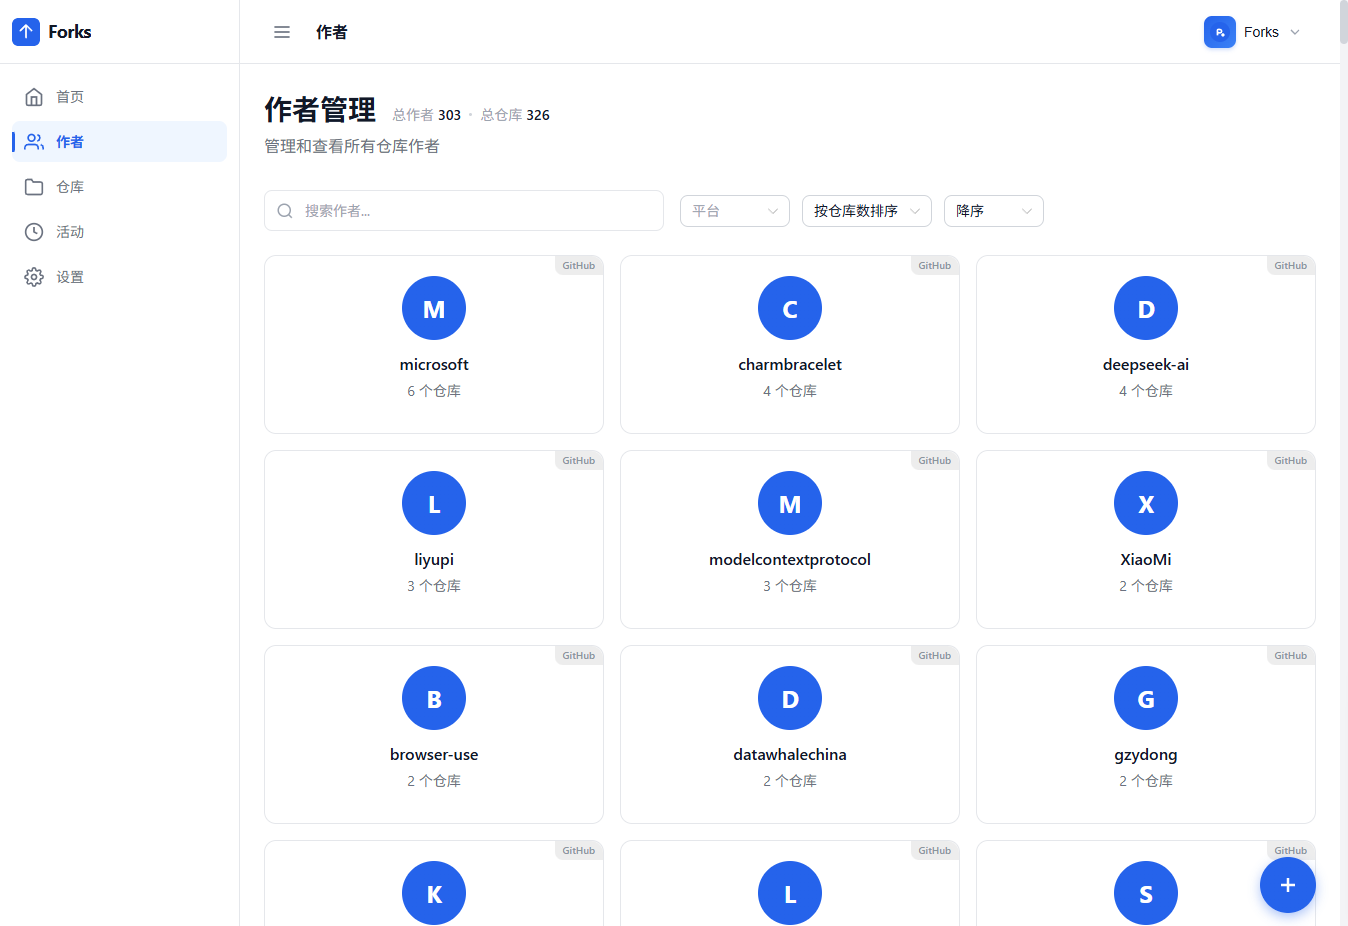1348x926 pixels.
Task: Click the K avatar in bottom row
Action: click(434, 893)
